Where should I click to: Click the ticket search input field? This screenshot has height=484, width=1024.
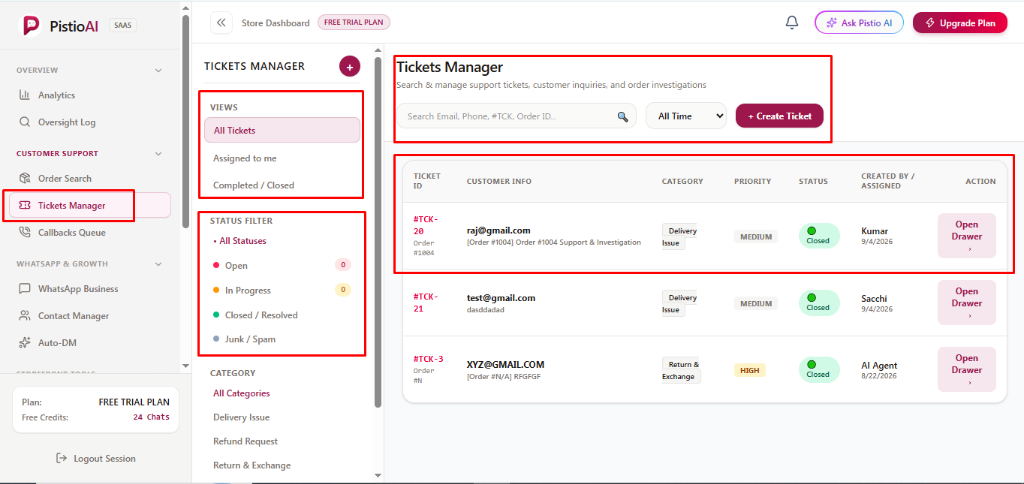[516, 116]
